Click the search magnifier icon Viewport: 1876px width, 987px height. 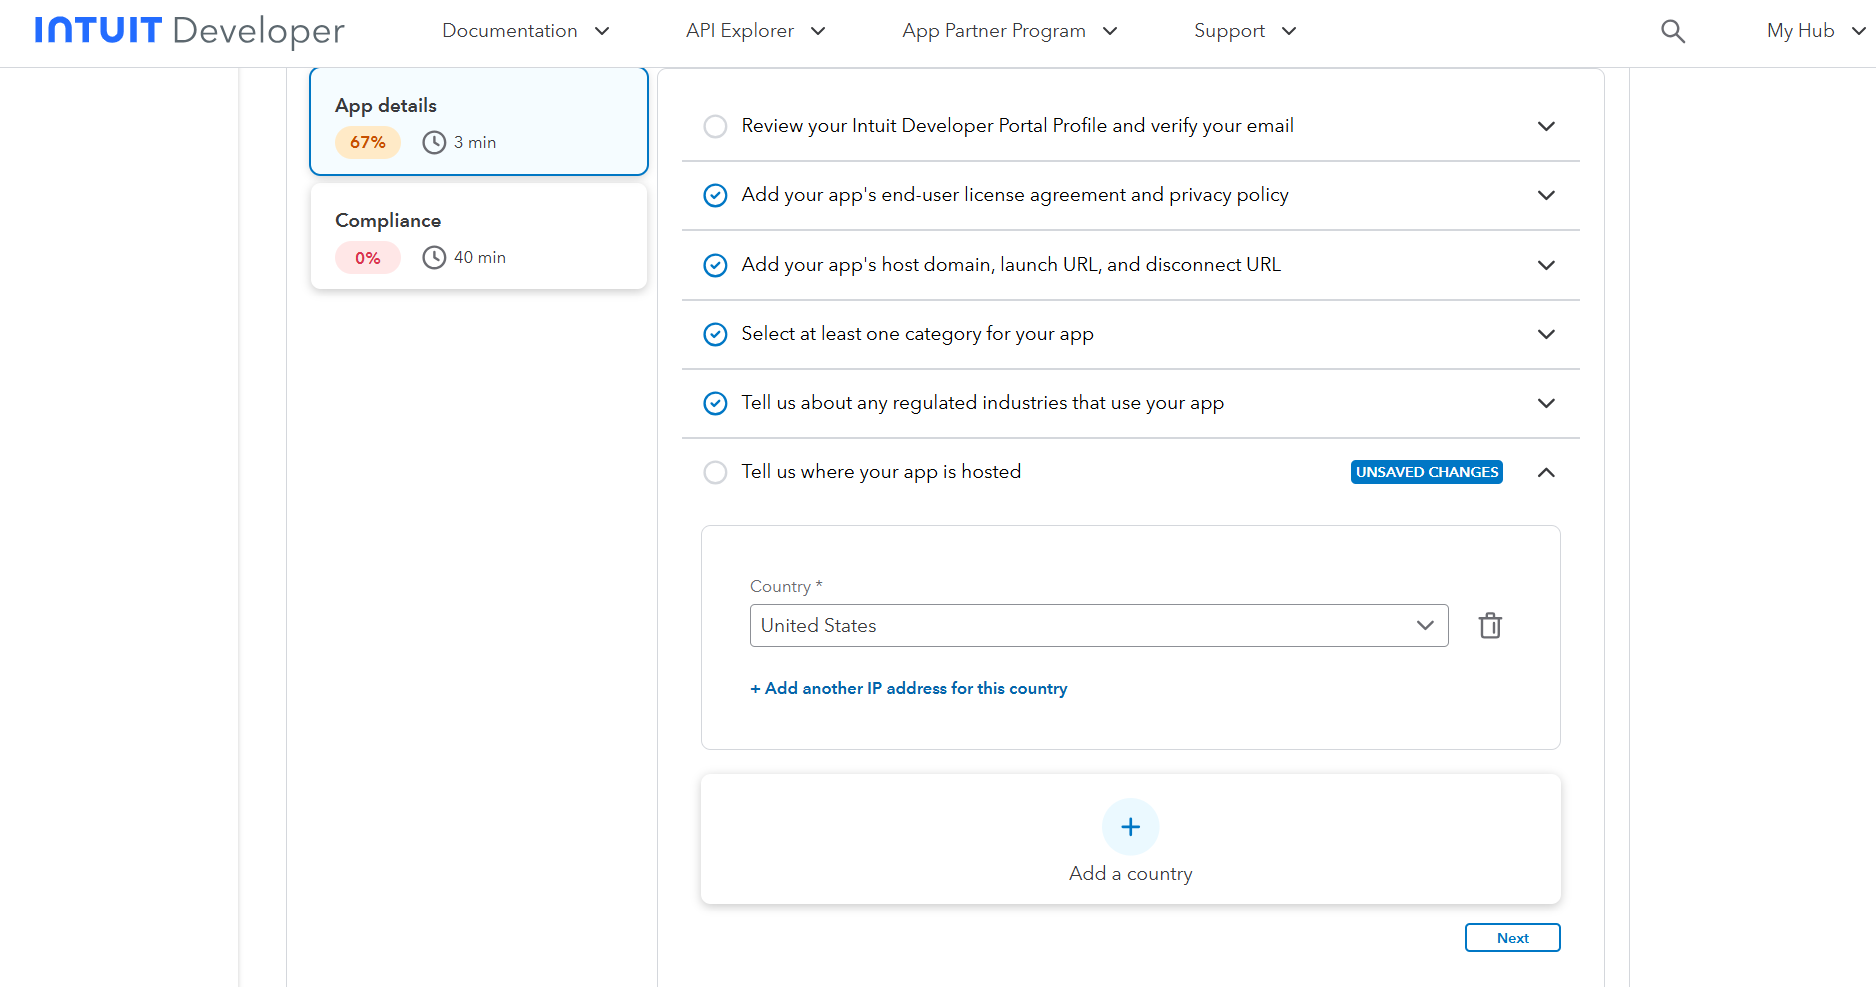pyautogui.click(x=1672, y=32)
